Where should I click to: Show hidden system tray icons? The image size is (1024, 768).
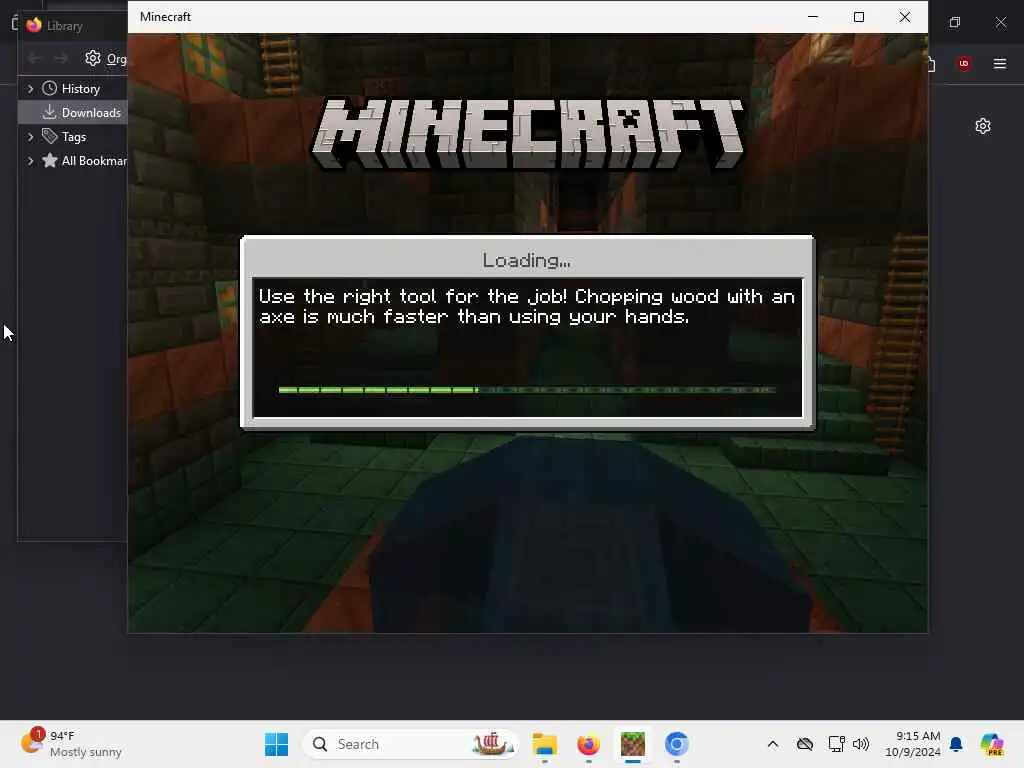click(773, 744)
